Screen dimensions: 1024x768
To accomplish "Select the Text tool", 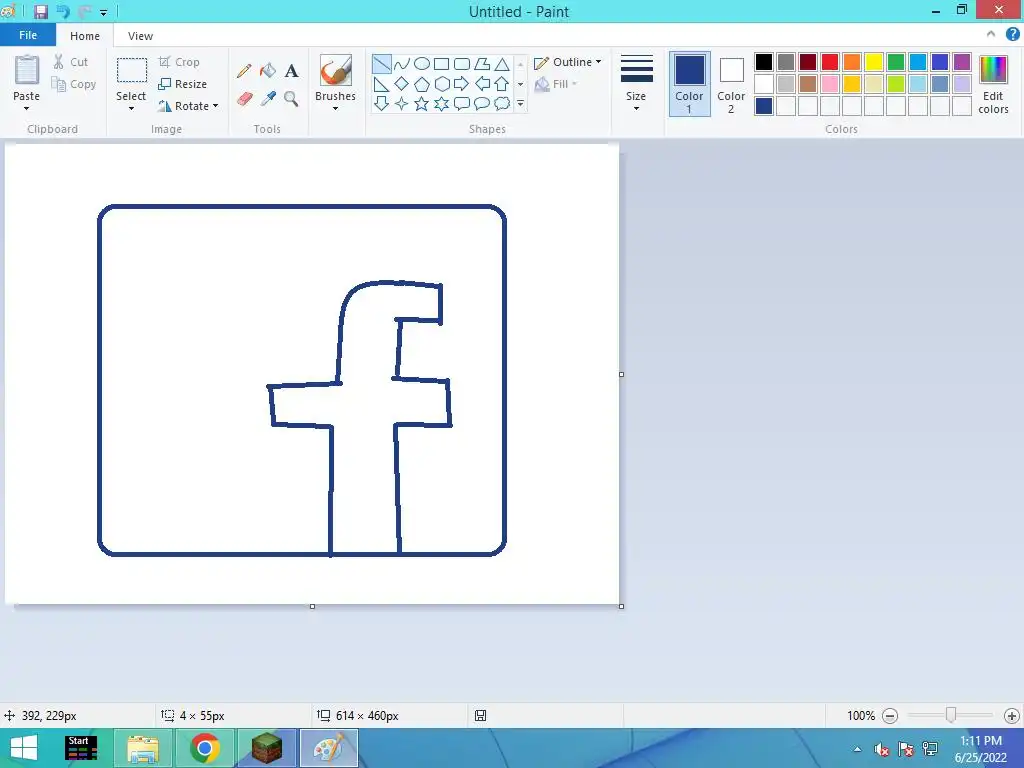I will 291,71.
